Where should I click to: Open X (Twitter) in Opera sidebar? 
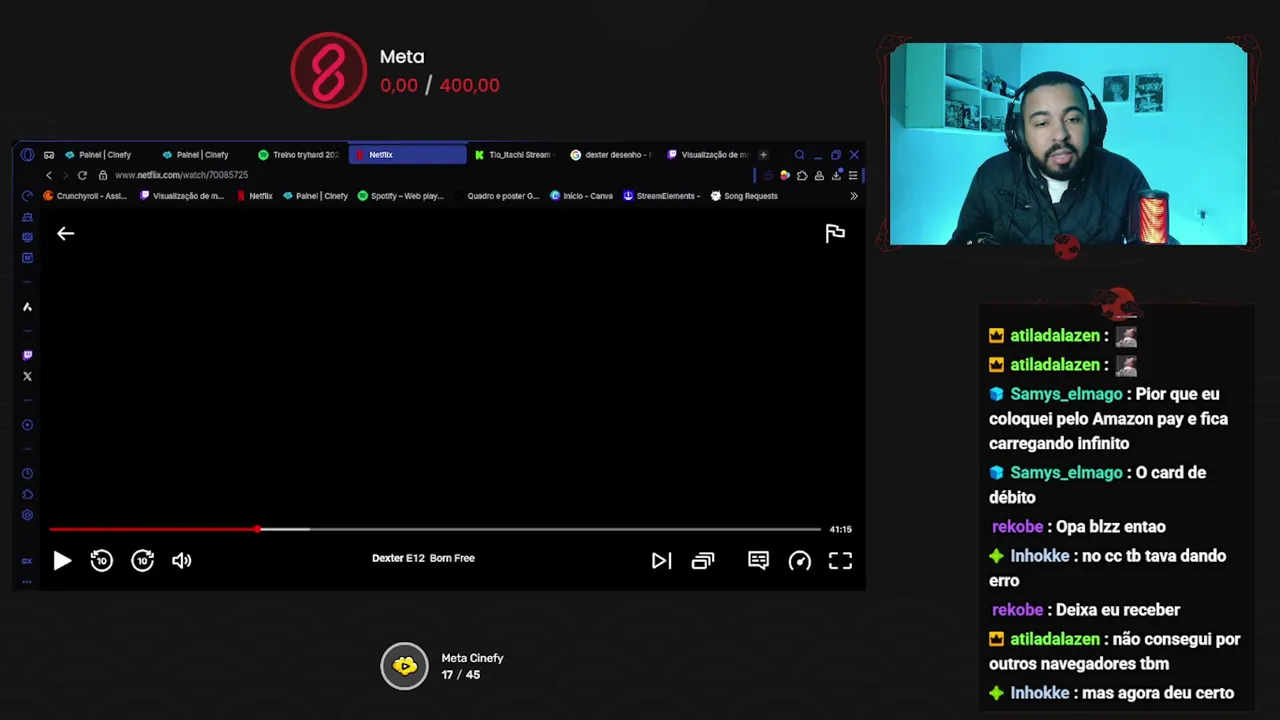[x=27, y=377]
